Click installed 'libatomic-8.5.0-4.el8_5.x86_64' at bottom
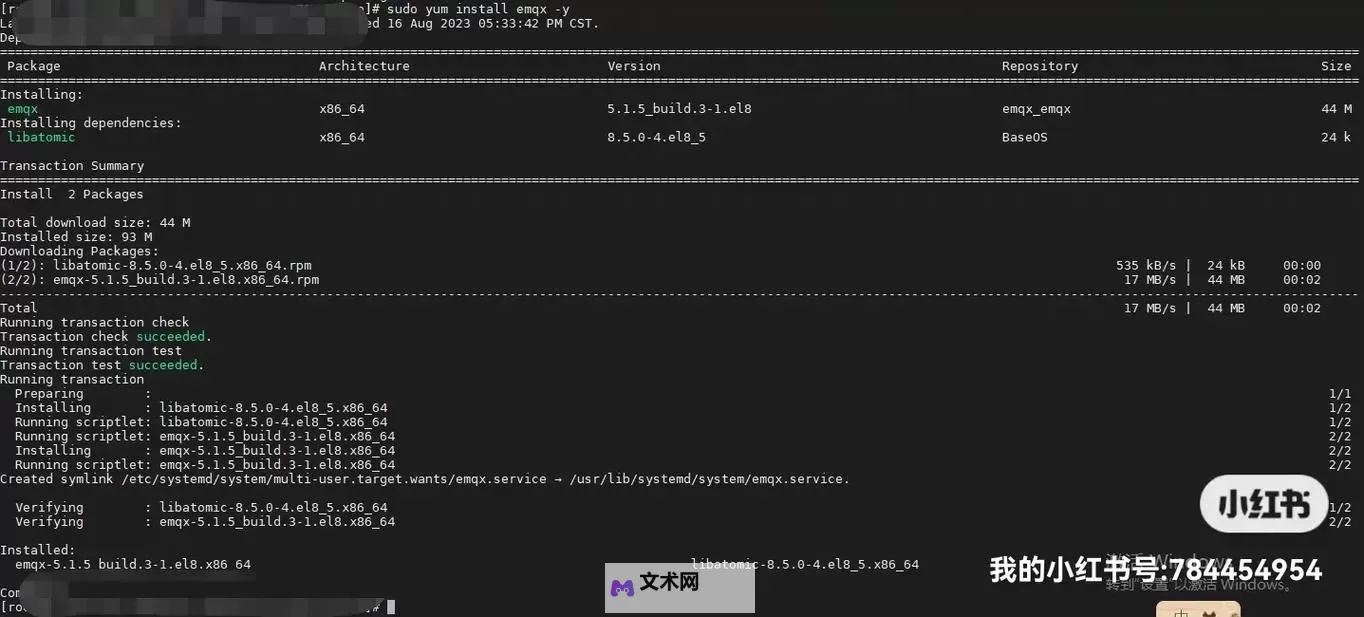This screenshot has width=1364, height=617. 805,565
